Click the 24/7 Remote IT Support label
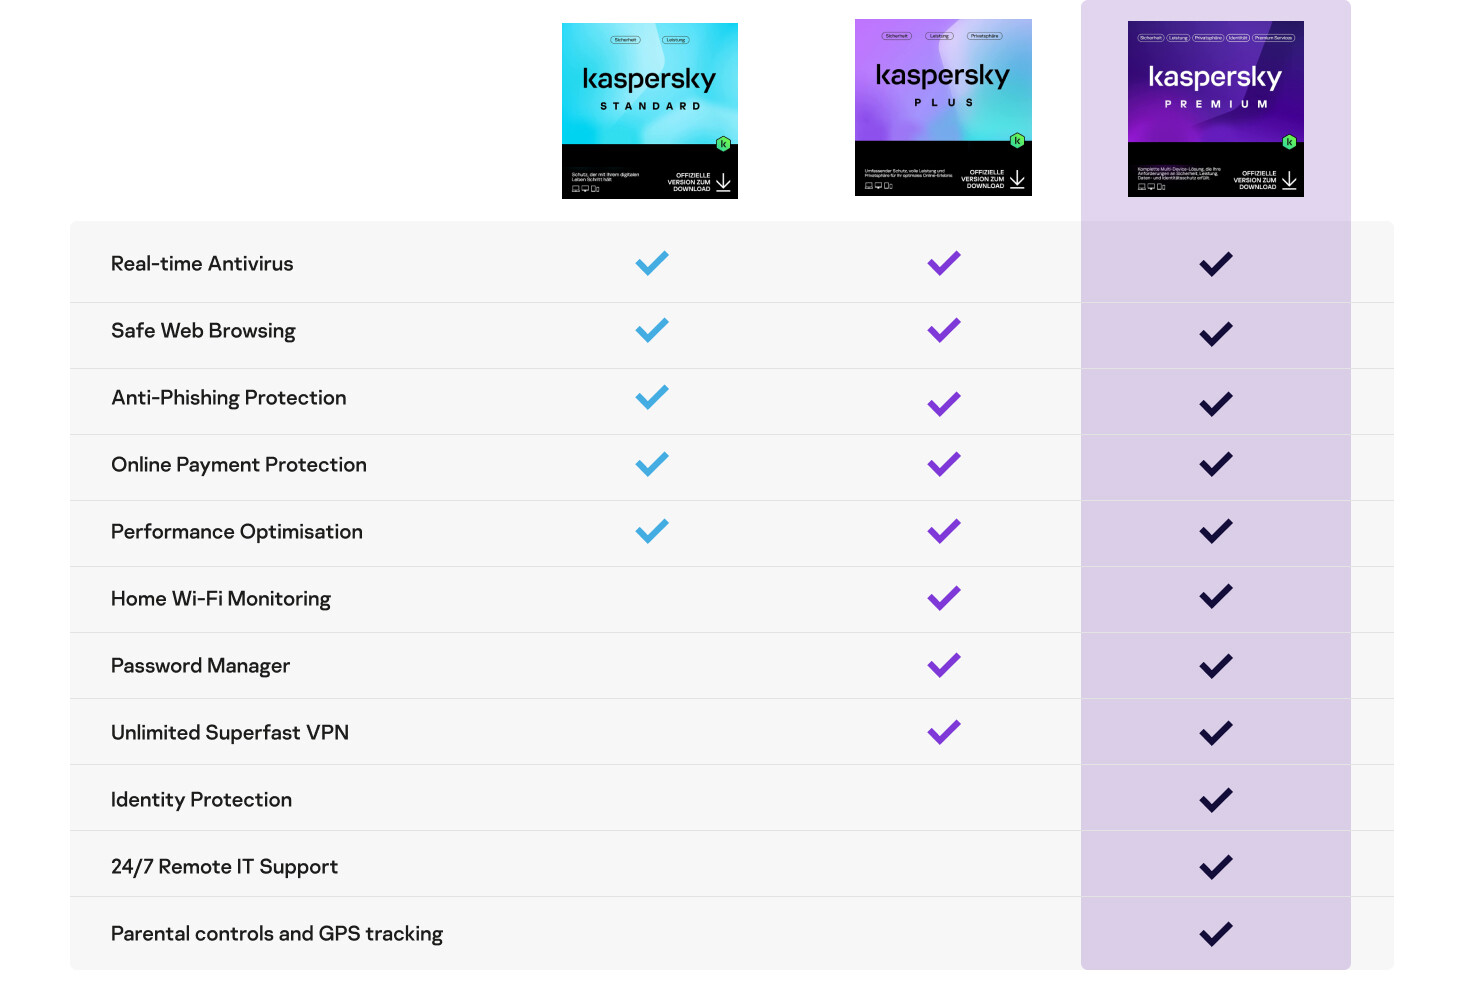Viewport: 1464px width, 994px height. [224, 867]
